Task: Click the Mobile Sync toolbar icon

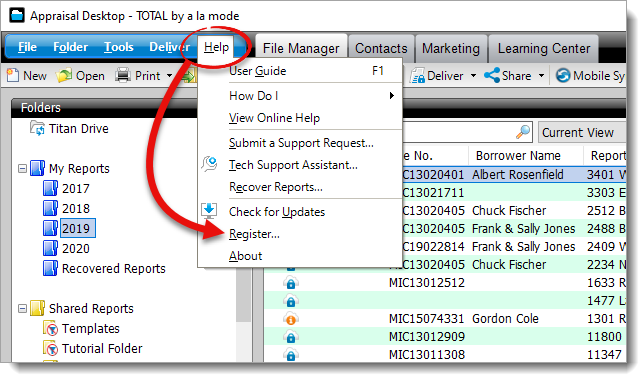Action: pyautogui.click(x=563, y=75)
